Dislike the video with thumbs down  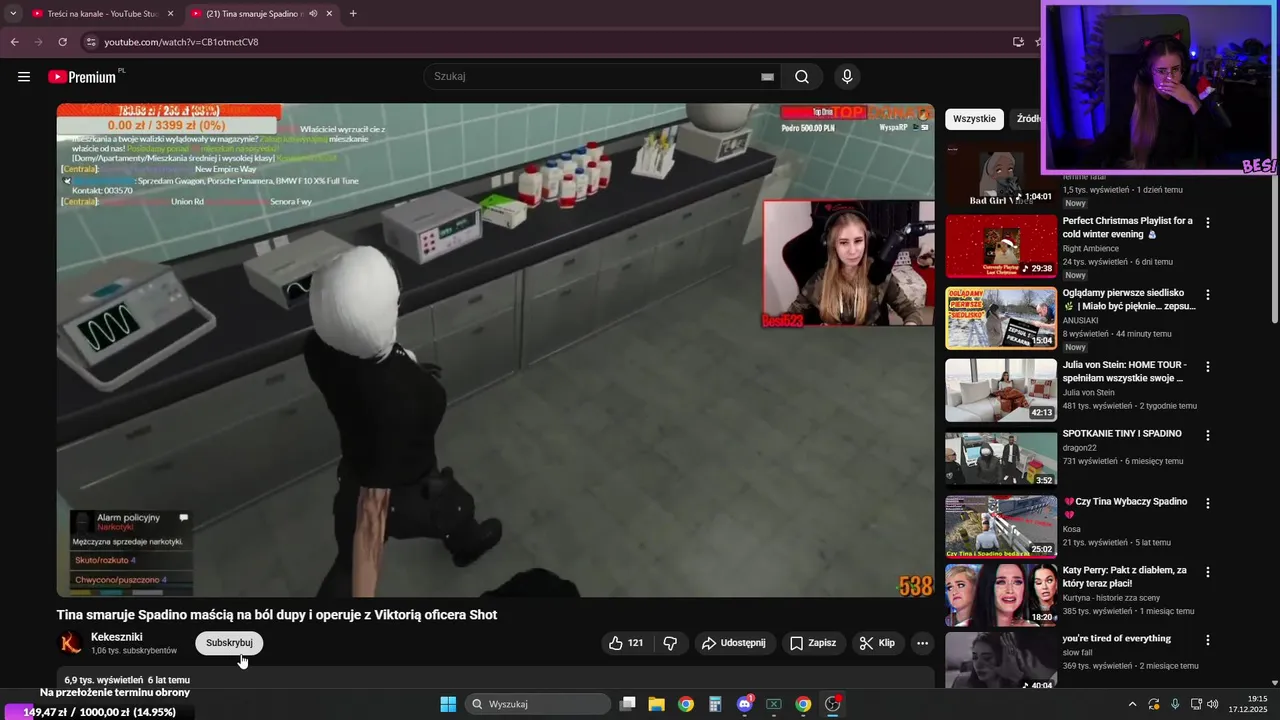point(670,643)
